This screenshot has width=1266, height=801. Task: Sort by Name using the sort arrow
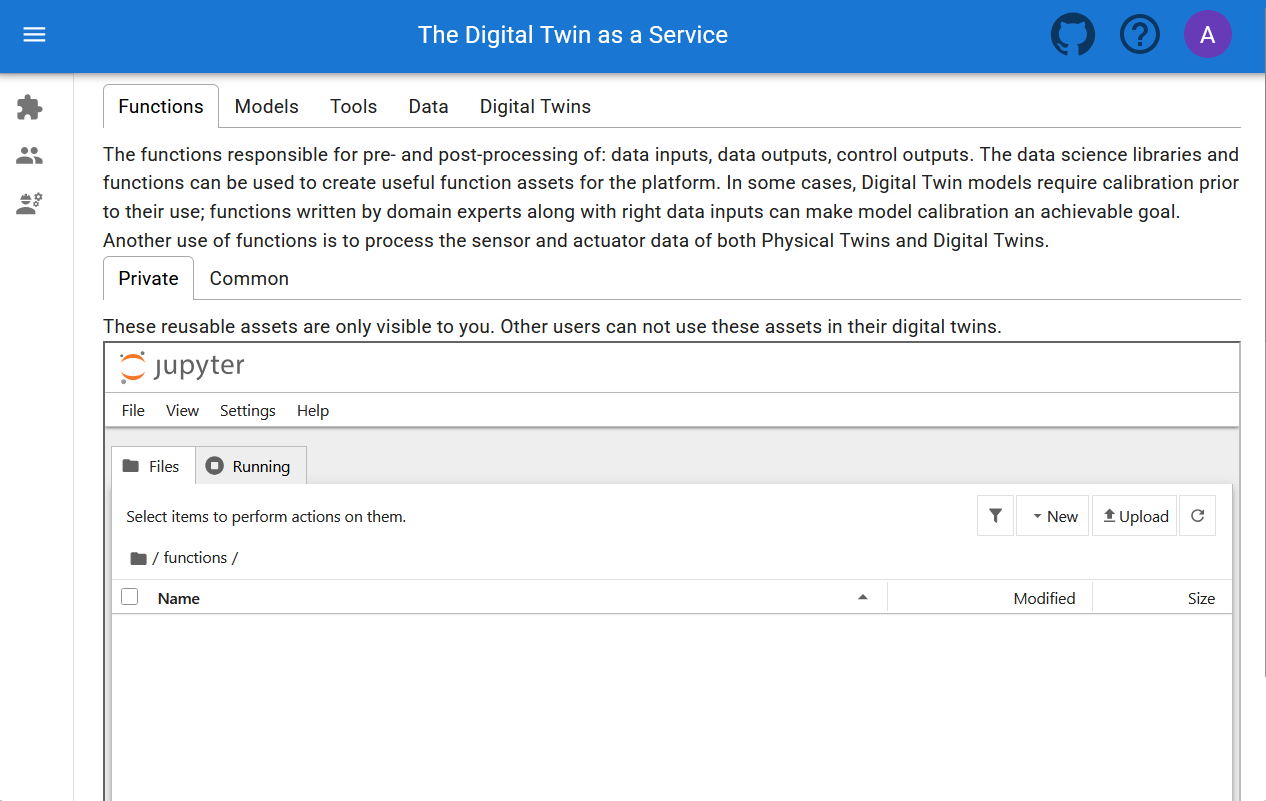click(863, 597)
